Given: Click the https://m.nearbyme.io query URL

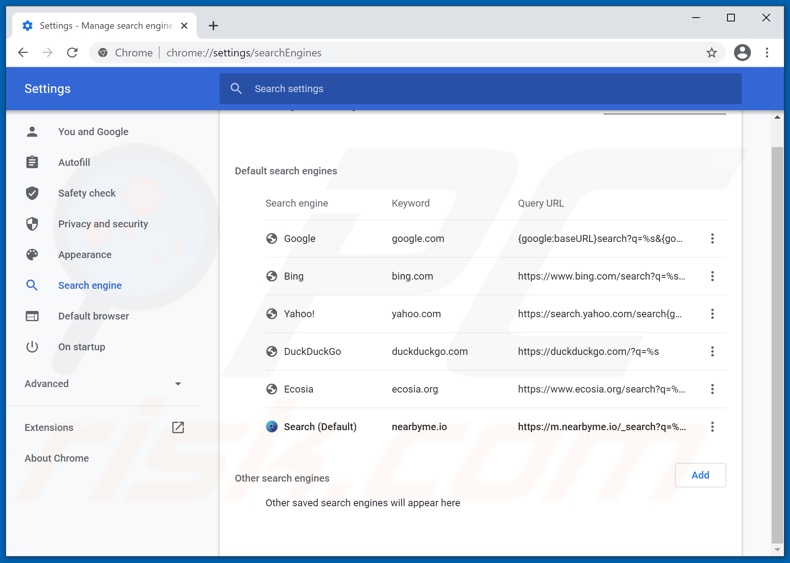Looking at the screenshot, I should [x=602, y=427].
